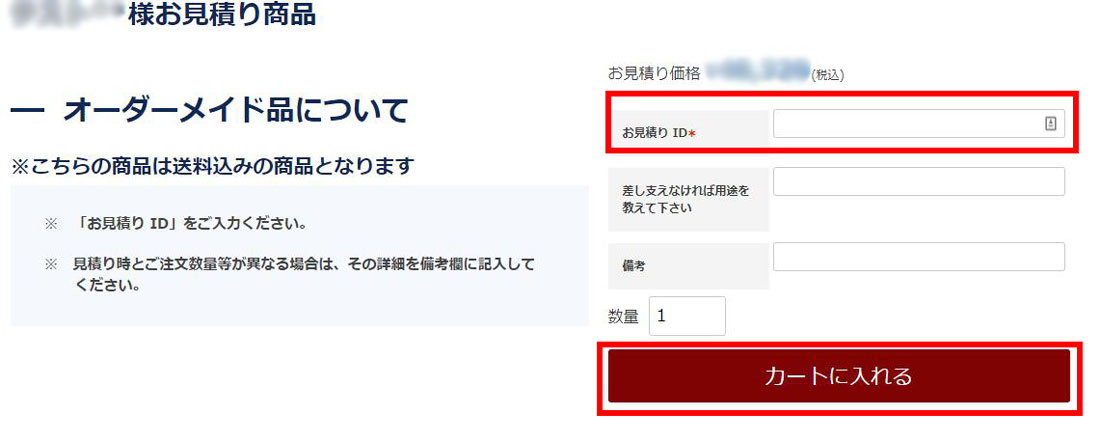Click the blurred customer name in title
This screenshot has height=441, width=1100.
point(69,15)
